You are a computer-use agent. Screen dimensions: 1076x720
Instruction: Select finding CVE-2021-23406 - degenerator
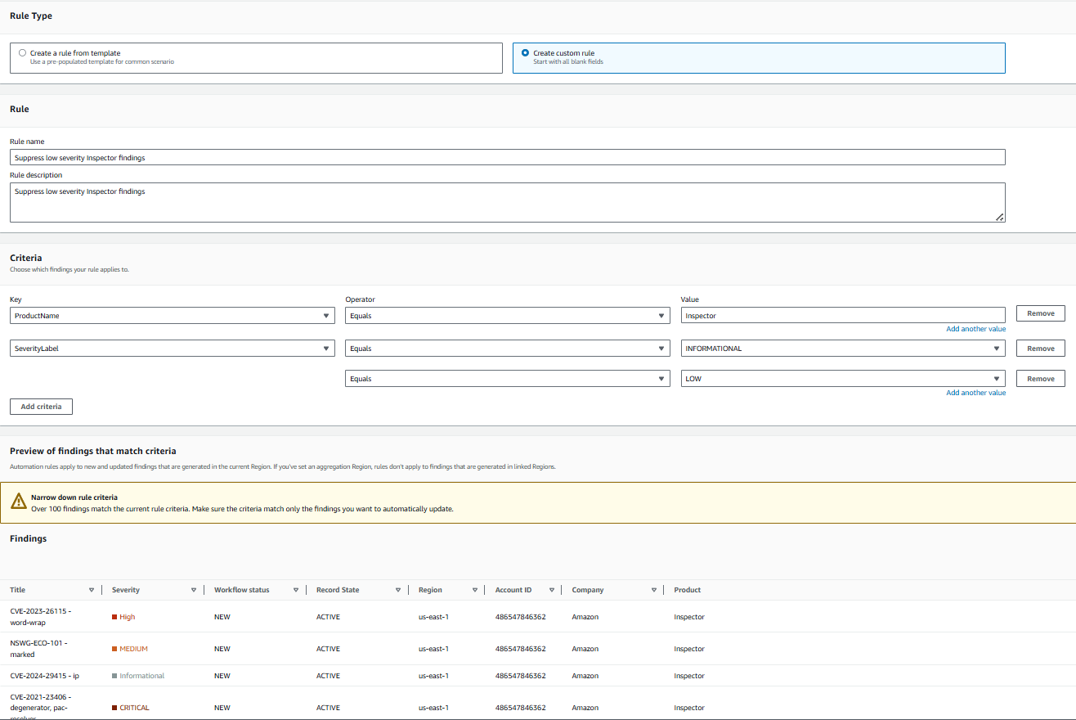point(40,705)
